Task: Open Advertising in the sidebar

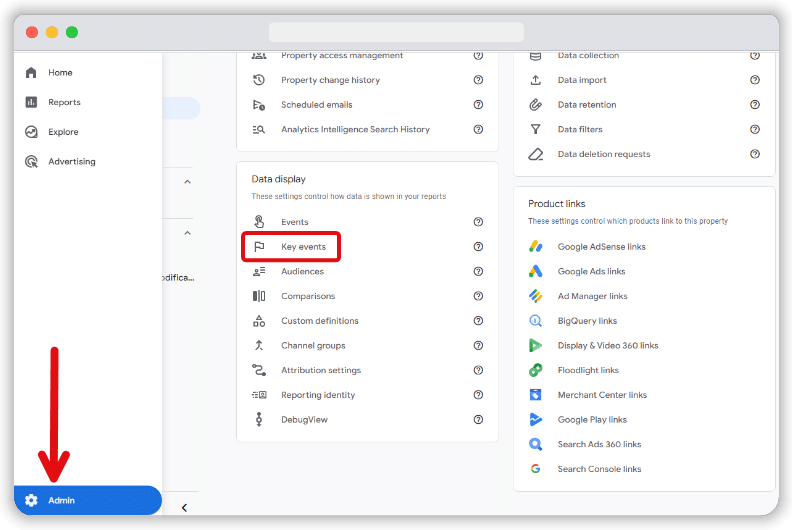Action: [x=72, y=162]
